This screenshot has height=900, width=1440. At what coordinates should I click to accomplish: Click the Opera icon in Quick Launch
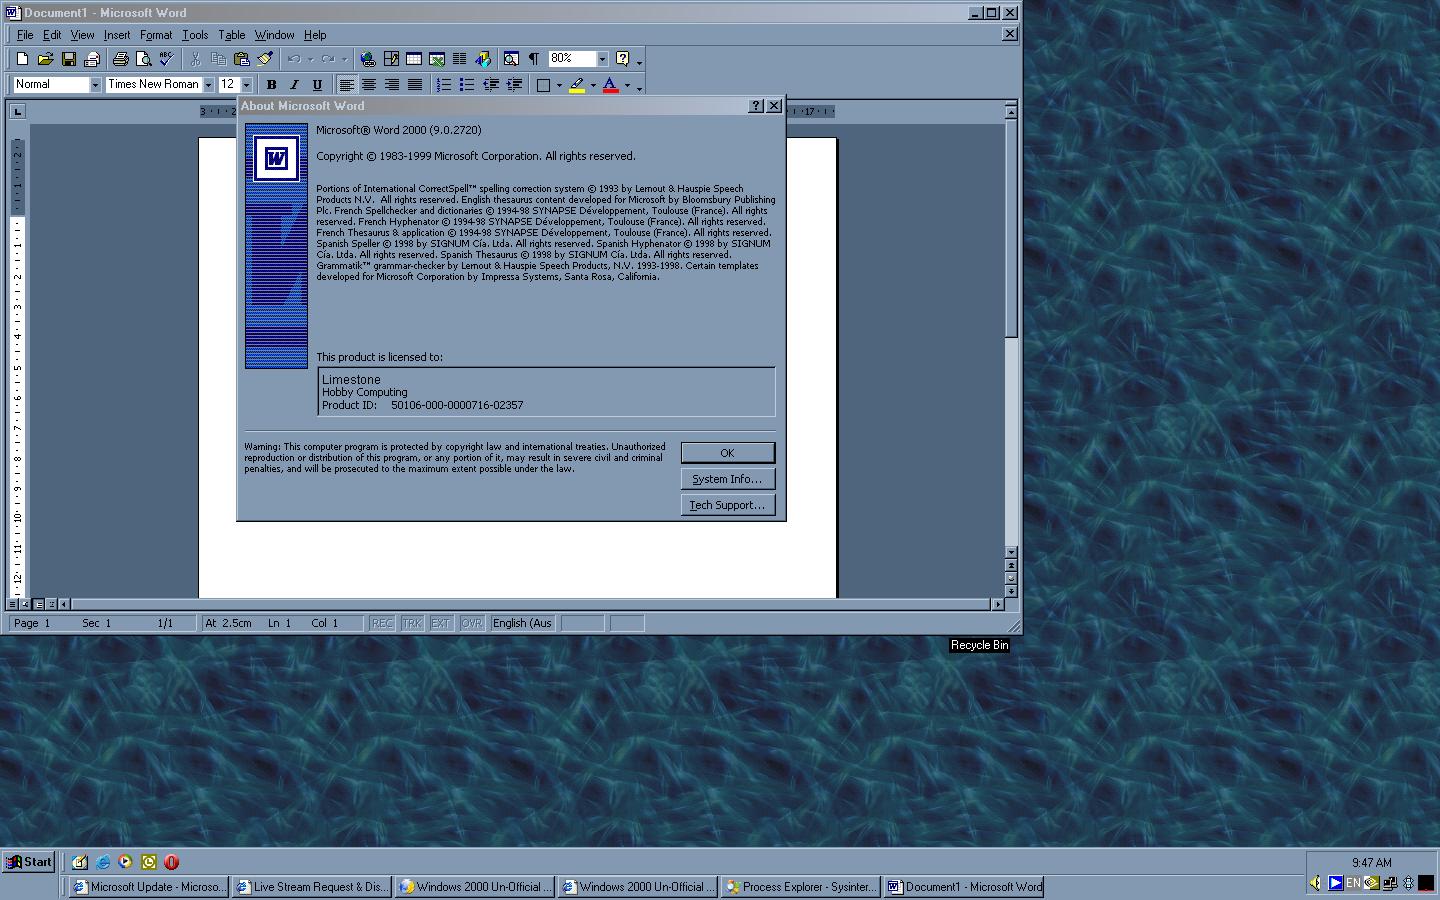click(x=171, y=862)
